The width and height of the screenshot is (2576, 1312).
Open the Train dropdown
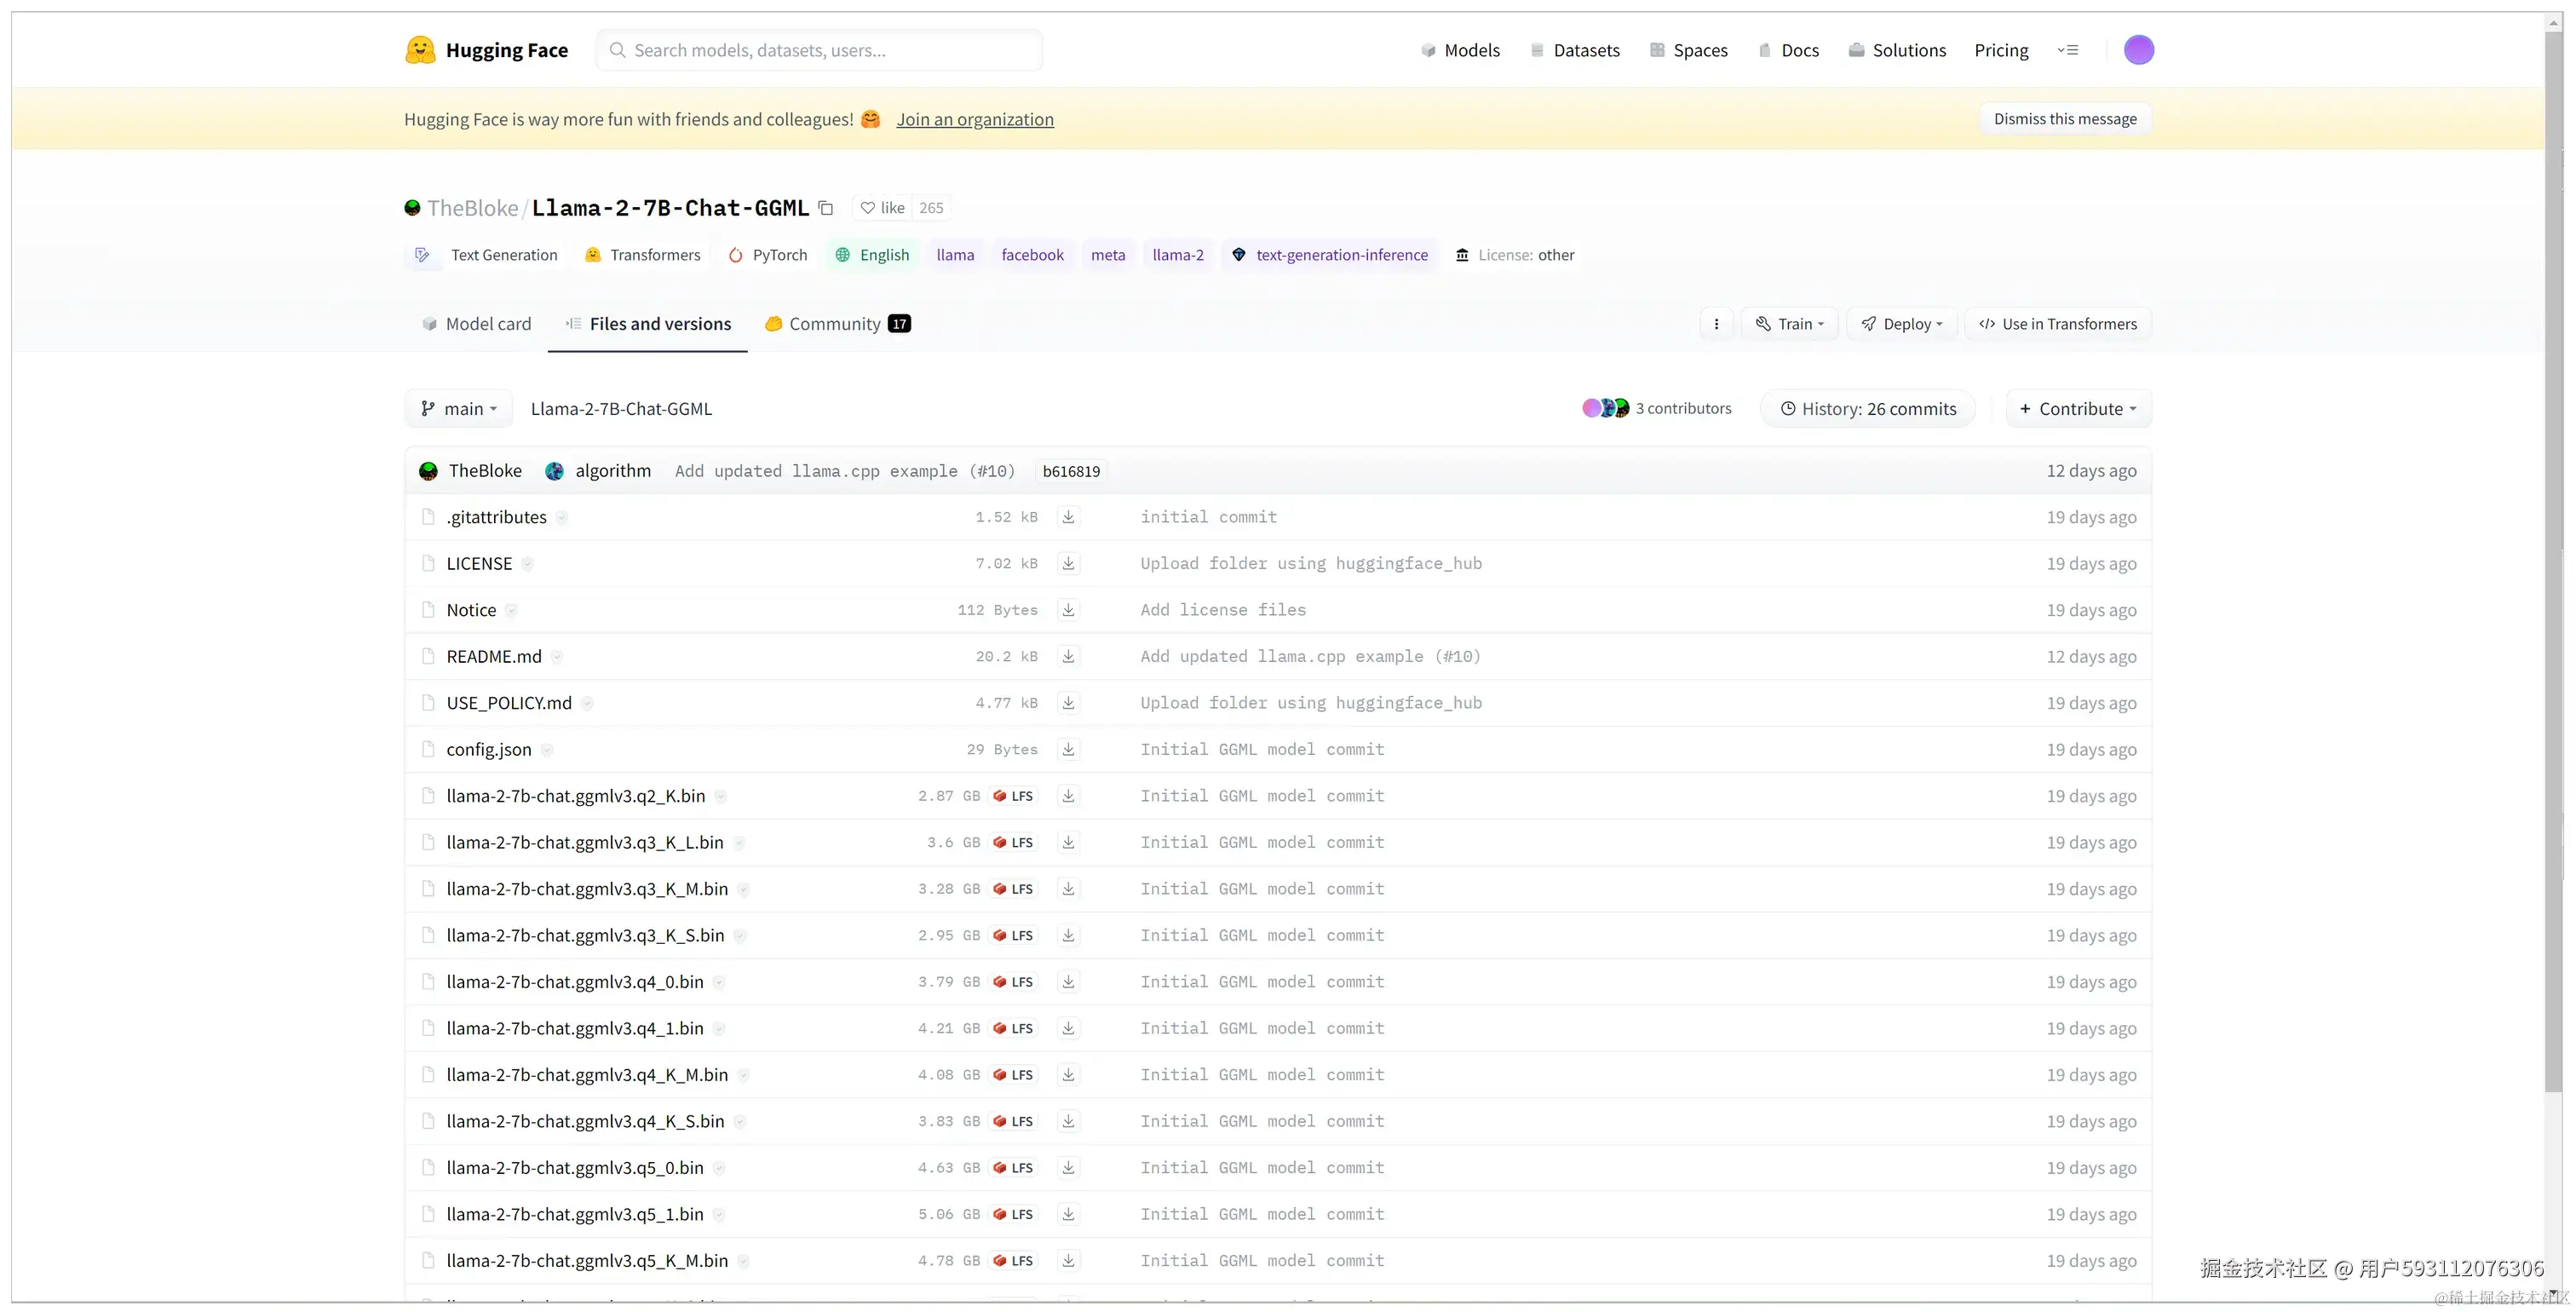click(x=1790, y=324)
